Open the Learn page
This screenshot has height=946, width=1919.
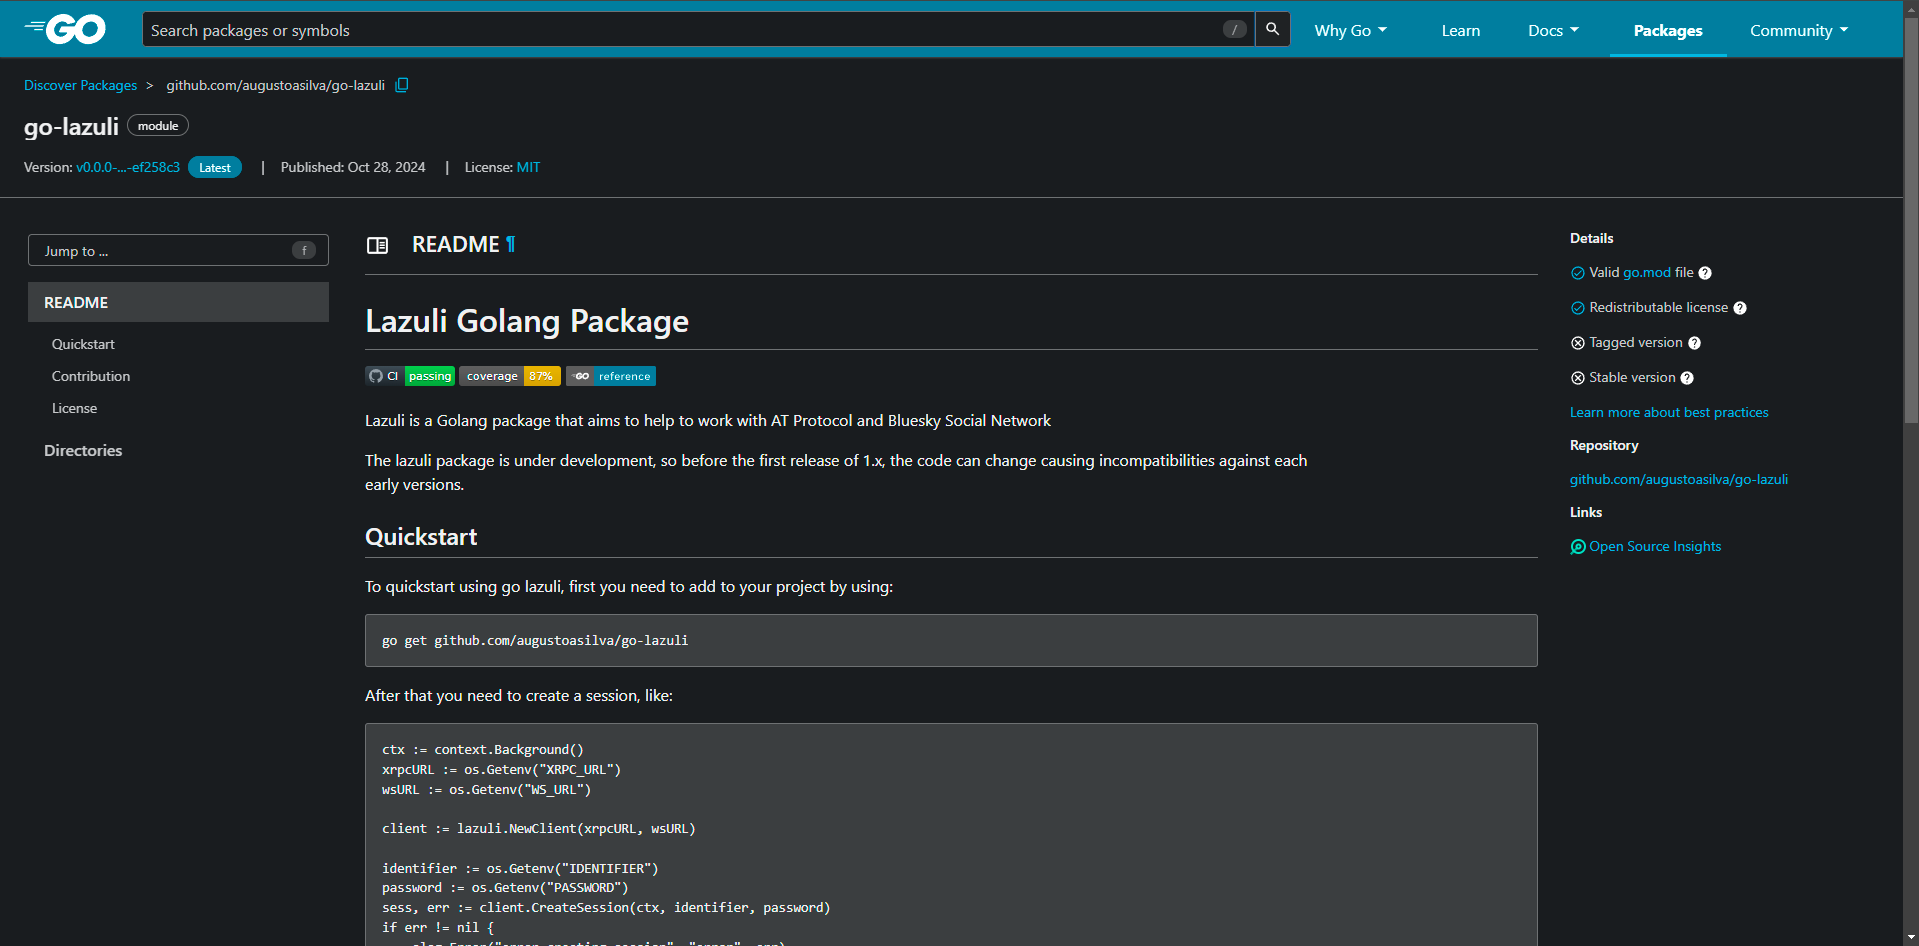(x=1461, y=30)
